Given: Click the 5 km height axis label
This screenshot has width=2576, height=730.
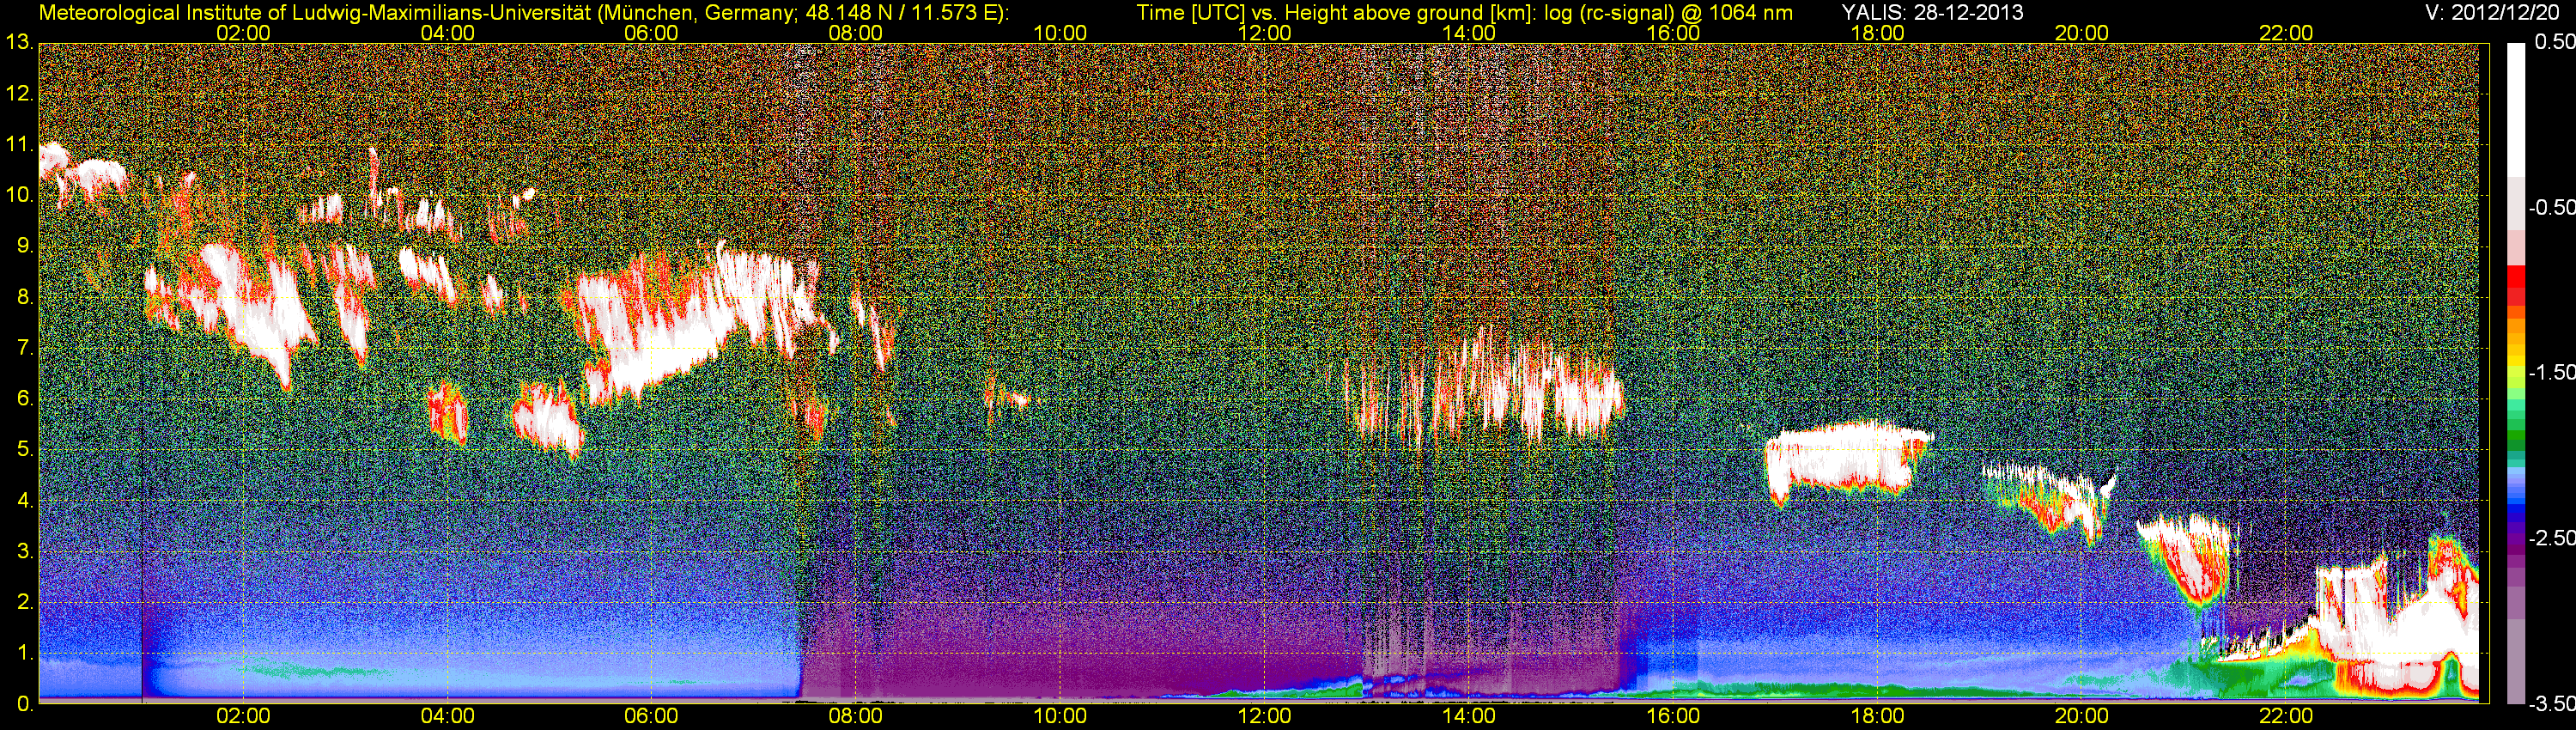Looking at the screenshot, I should pos(24,450).
